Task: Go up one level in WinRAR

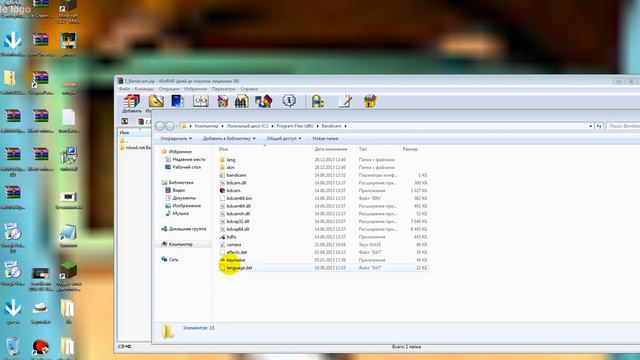Action: pyautogui.click(x=125, y=121)
